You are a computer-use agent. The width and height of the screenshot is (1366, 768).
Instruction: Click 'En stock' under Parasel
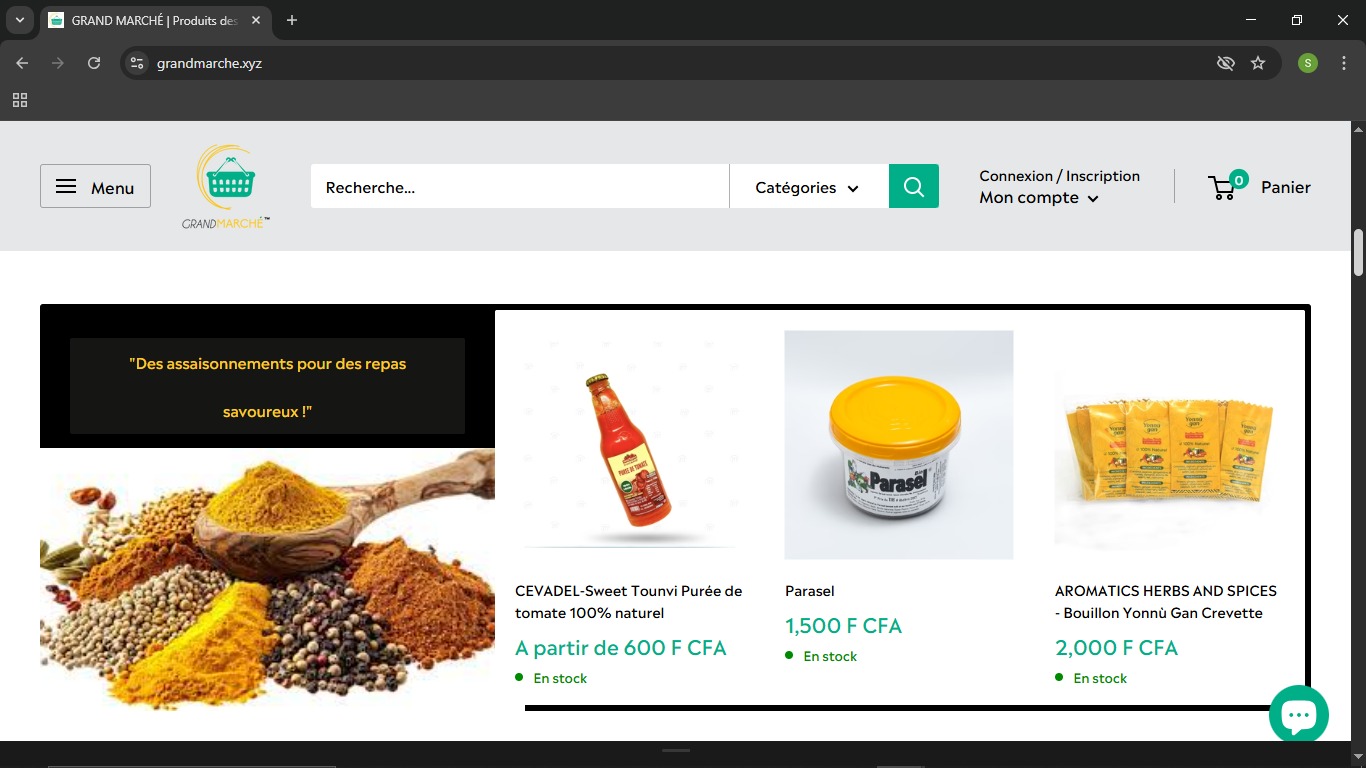coord(830,656)
